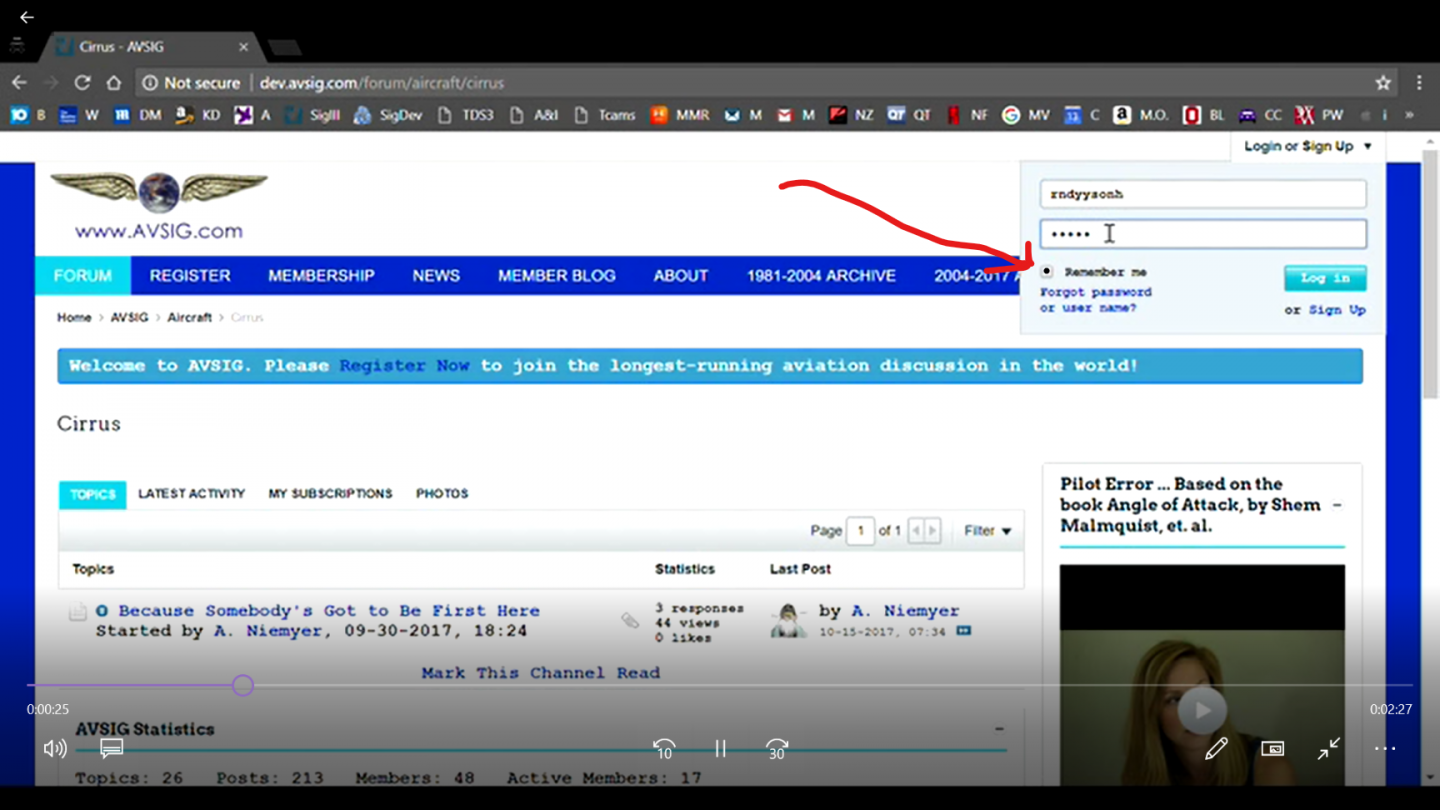Image resolution: width=1440 pixels, height=810 pixels.
Task: Open the QT bookmark
Action: coord(909,115)
